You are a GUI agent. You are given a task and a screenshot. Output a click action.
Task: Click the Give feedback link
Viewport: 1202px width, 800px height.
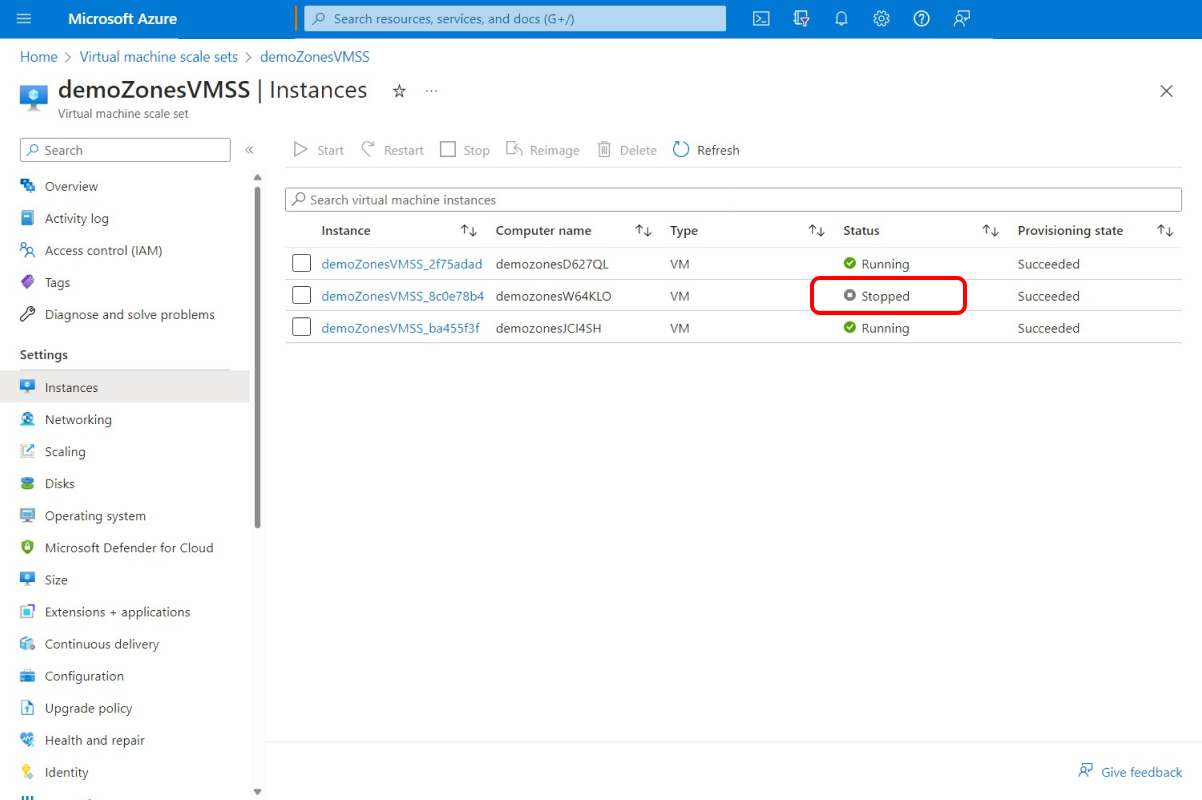tap(1130, 771)
